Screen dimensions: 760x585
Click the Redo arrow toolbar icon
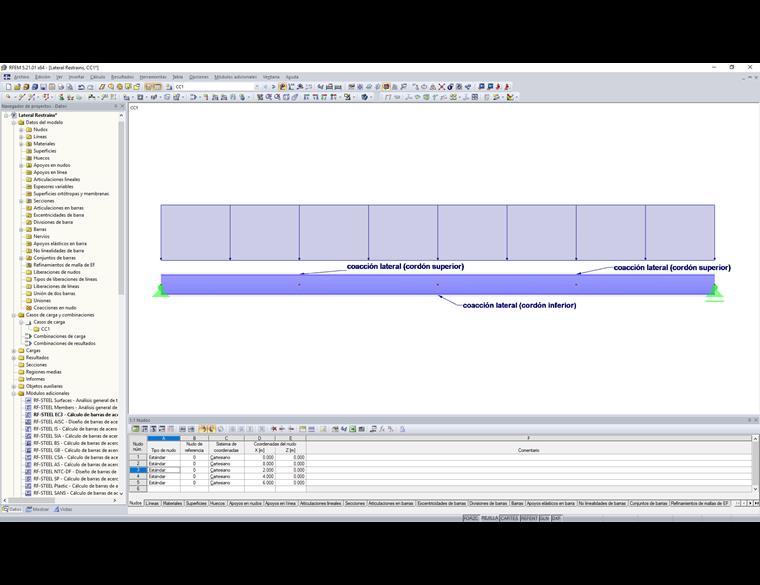[x=90, y=87]
